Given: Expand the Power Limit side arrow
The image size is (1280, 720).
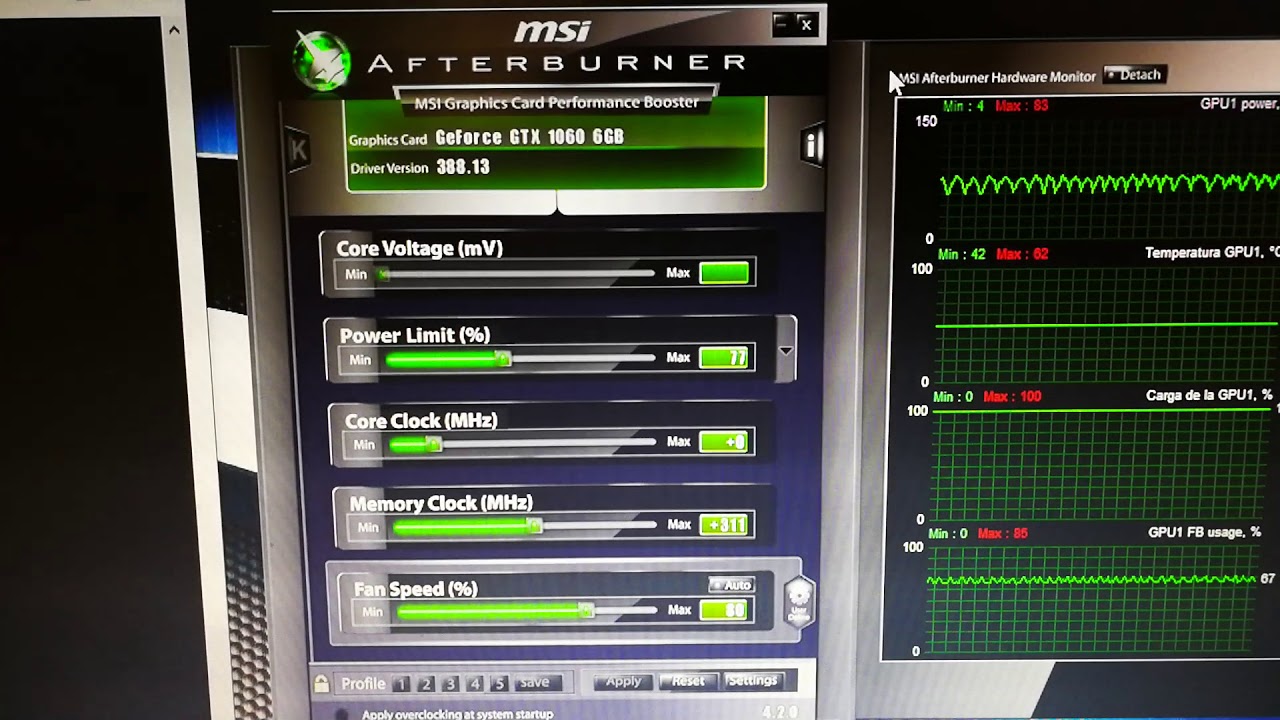Looking at the screenshot, I should [x=785, y=350].
